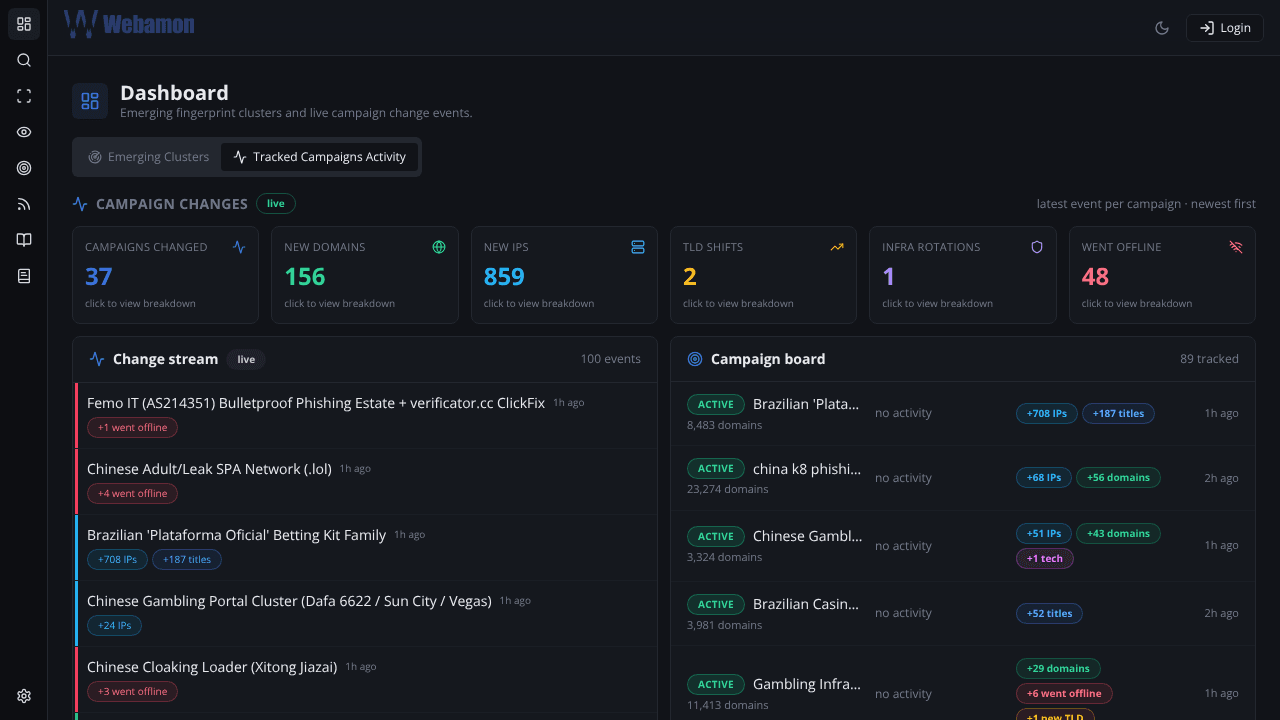Click the 100 events count

pos(611,359)
